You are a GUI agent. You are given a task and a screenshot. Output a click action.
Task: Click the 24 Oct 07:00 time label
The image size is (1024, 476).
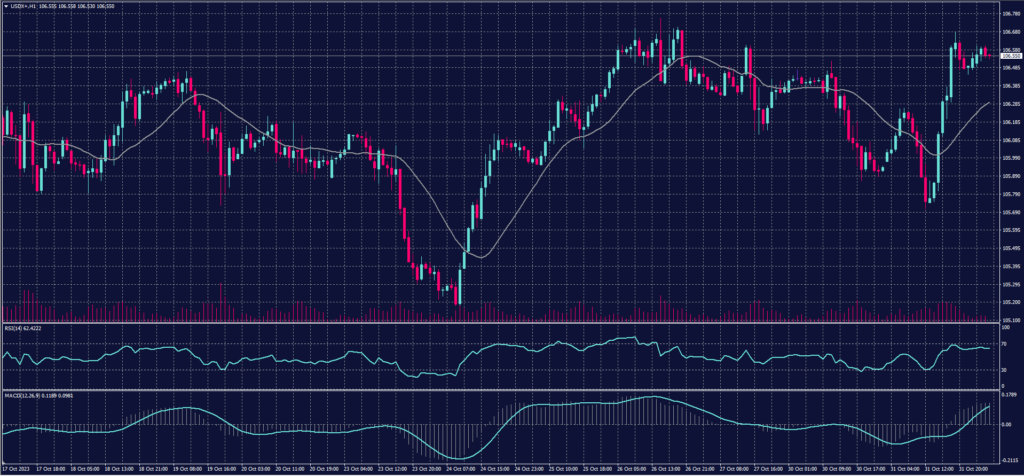[x=462, y=468]
